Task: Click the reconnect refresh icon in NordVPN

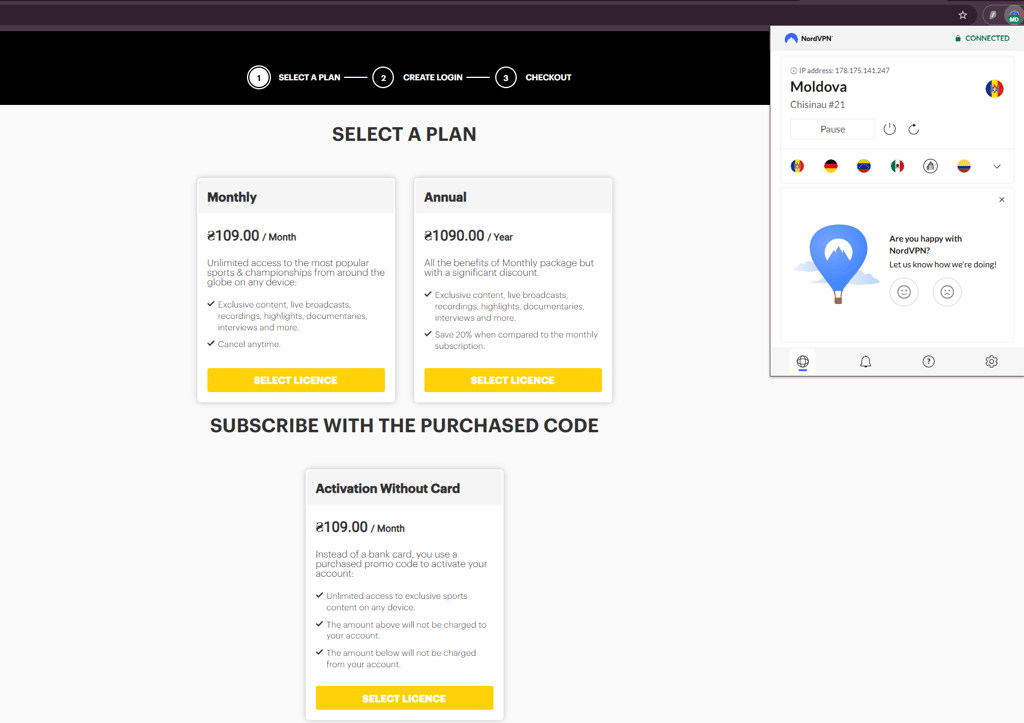Action: pos(914,129)
